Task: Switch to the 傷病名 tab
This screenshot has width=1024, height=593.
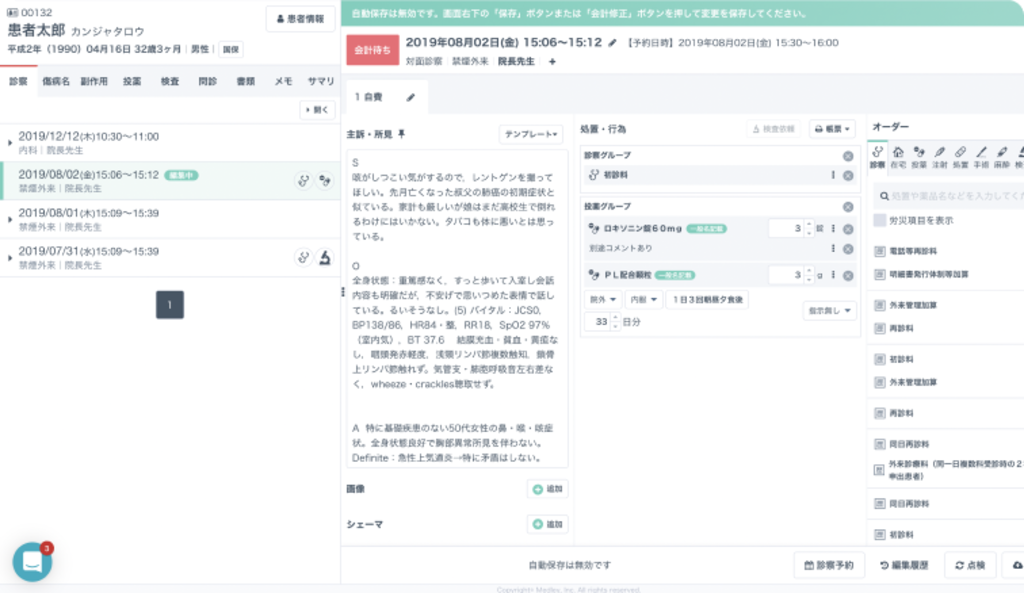Action: click(56, 81)
